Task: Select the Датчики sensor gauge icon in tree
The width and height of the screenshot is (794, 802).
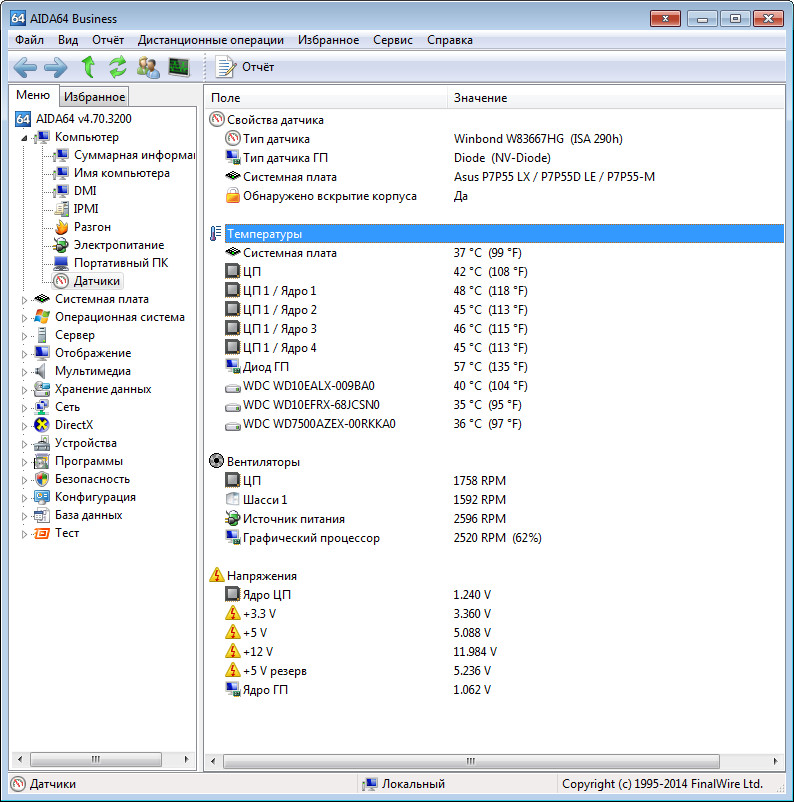Action: [x=61, y=281]
